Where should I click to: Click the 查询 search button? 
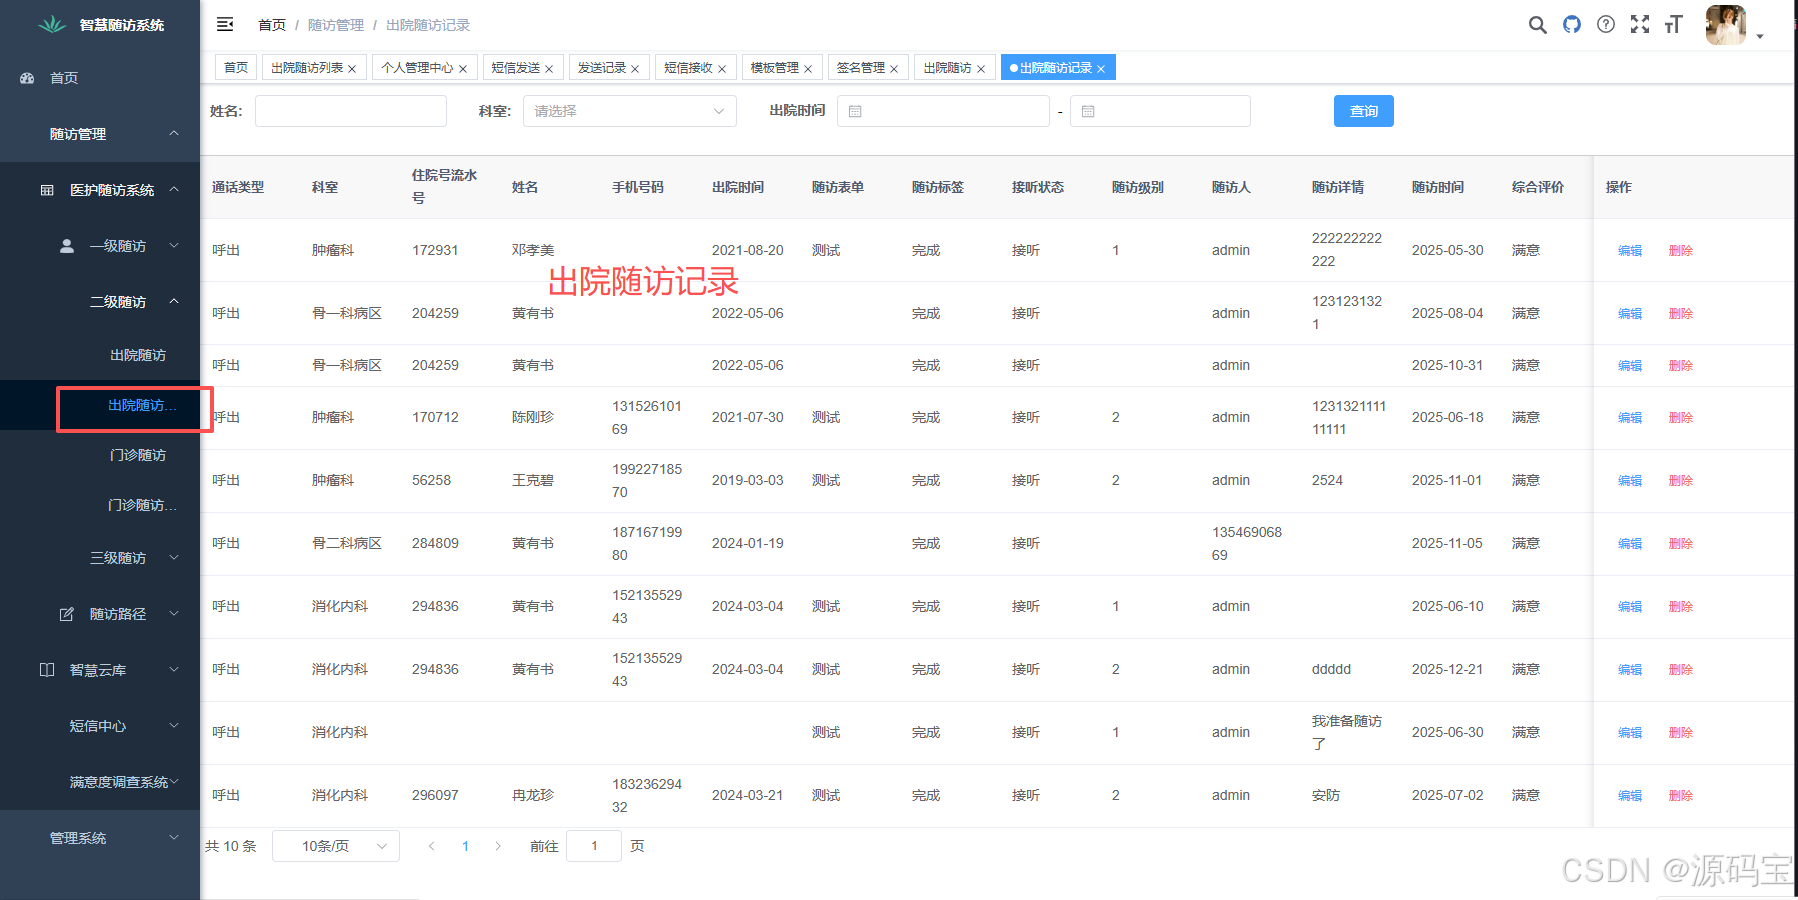coord(1364,111)
